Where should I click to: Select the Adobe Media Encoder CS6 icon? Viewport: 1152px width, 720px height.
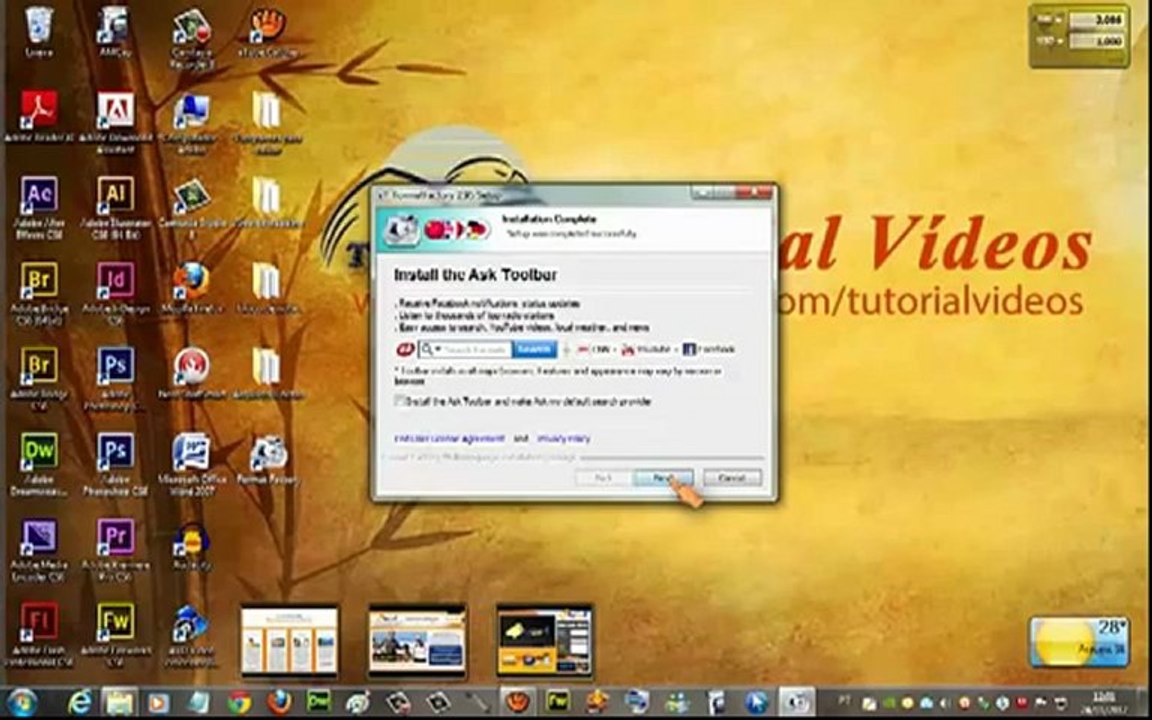(x=39, y=550)
